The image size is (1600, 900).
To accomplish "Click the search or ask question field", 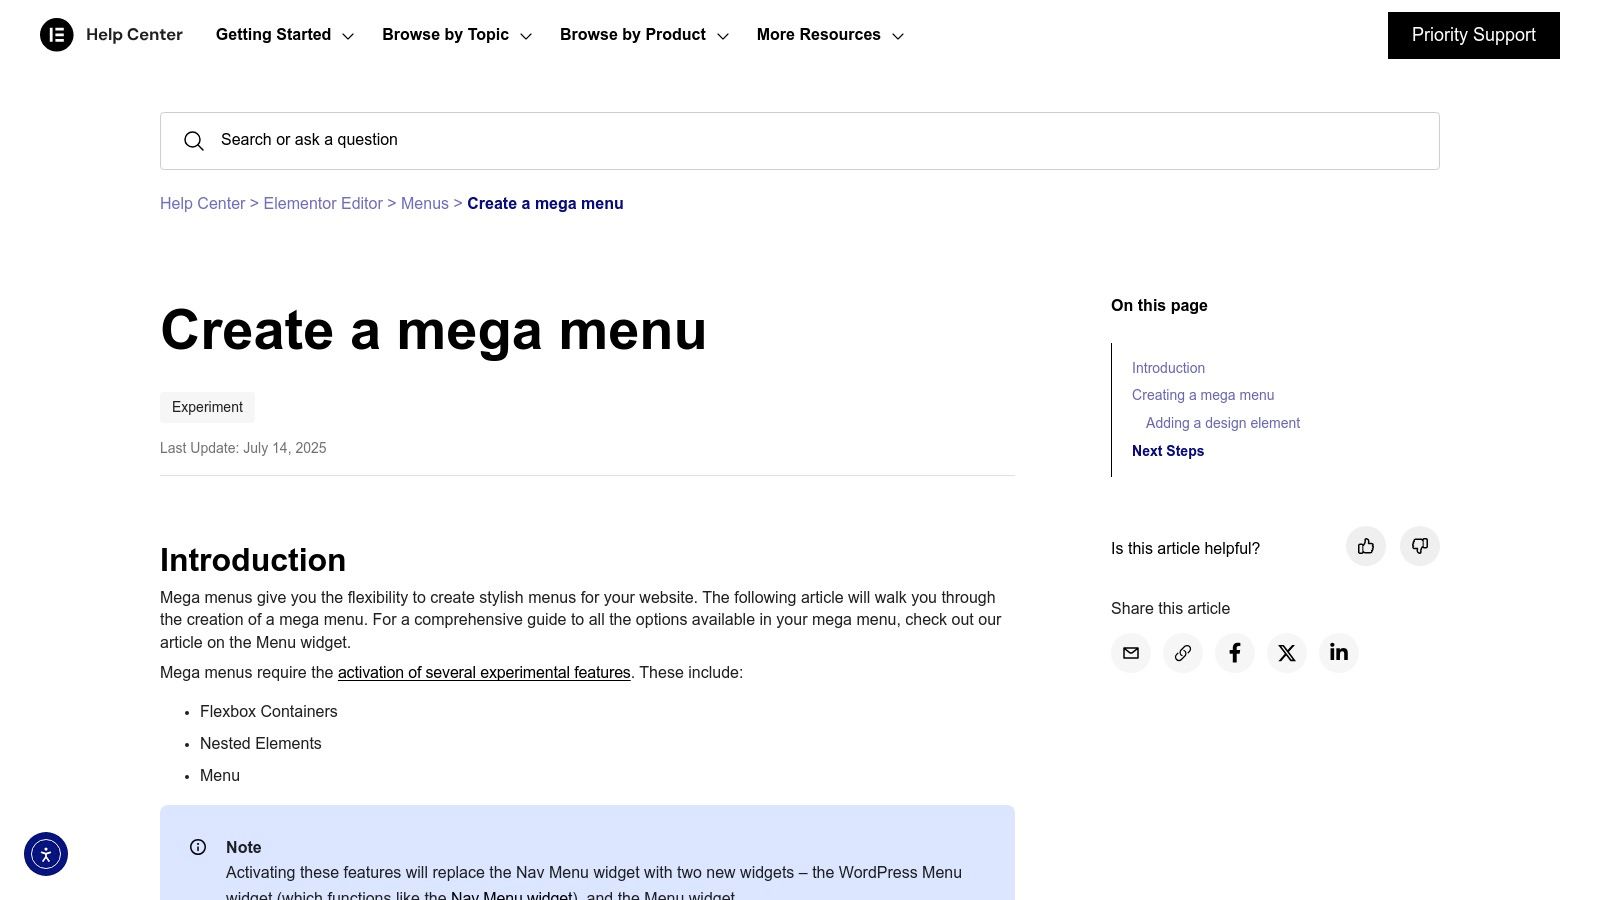I will pyautogui.click(x=800, y=141).
